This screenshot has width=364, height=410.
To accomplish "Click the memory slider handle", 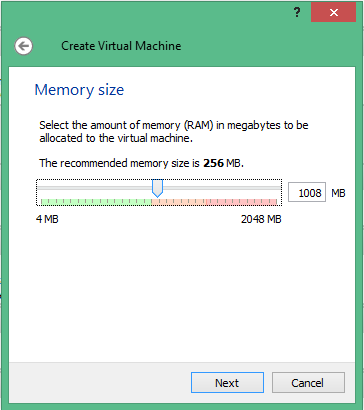I will click(157, 188).
